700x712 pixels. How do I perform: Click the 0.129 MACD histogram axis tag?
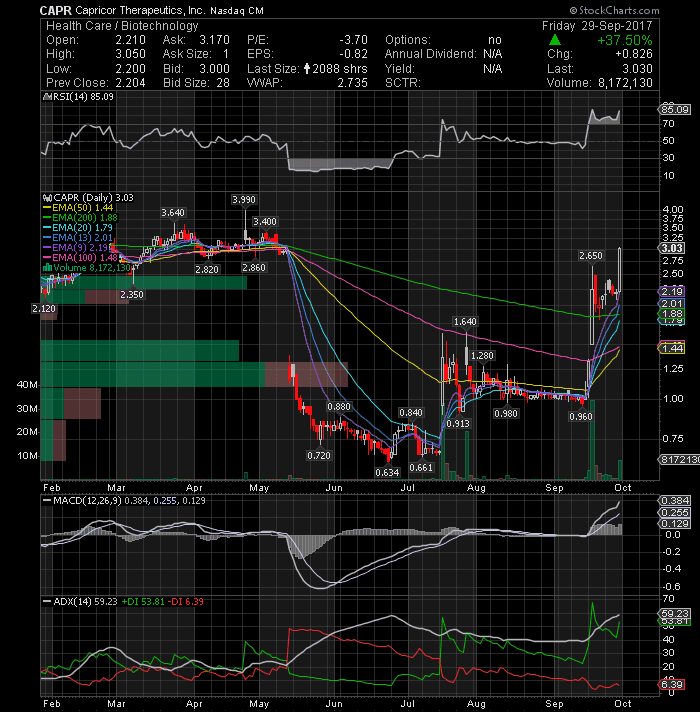pyautogui.click(x=675, y=524)
